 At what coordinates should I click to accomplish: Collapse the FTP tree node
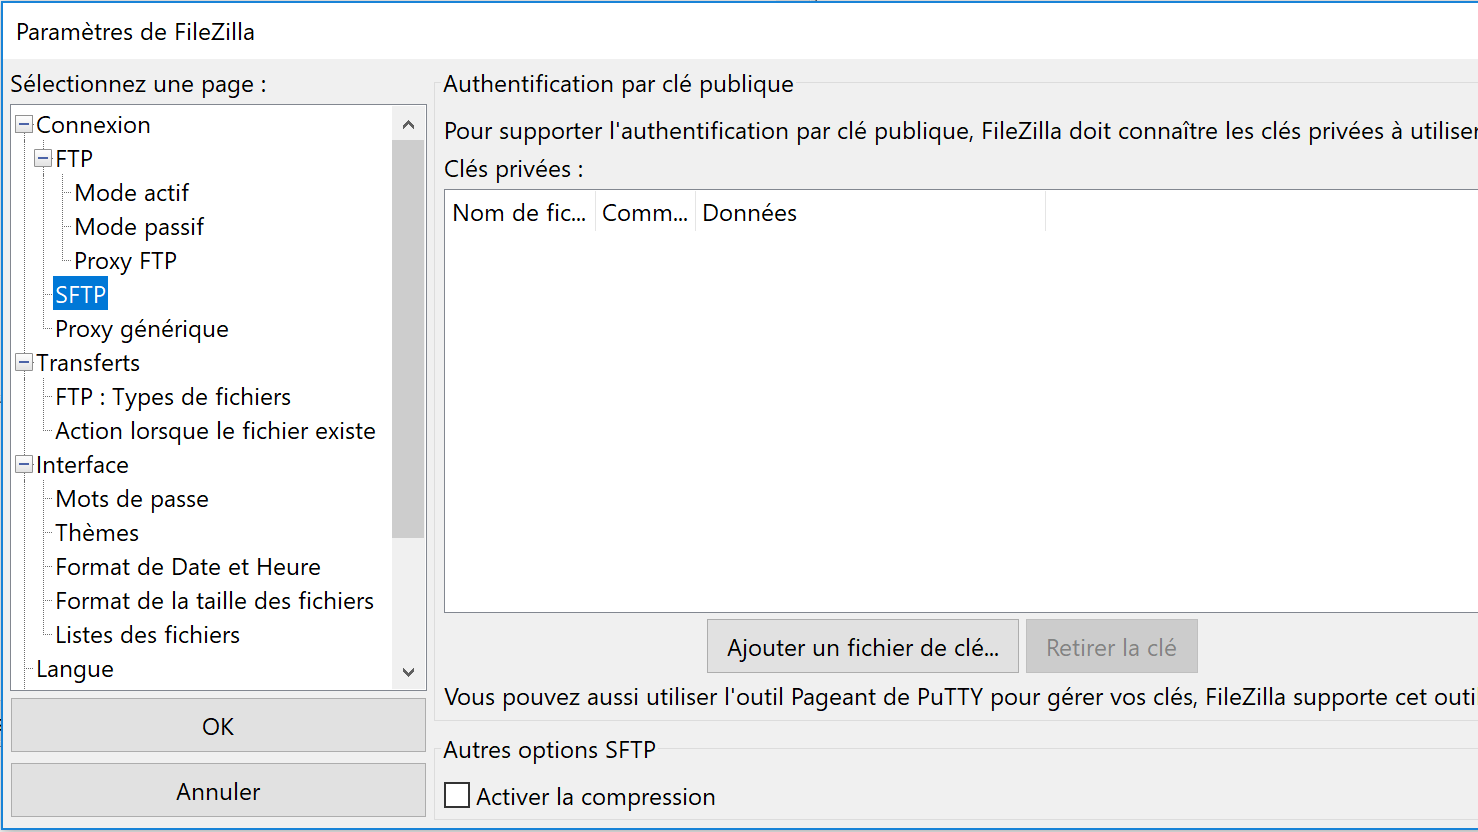tap(44, 159)
